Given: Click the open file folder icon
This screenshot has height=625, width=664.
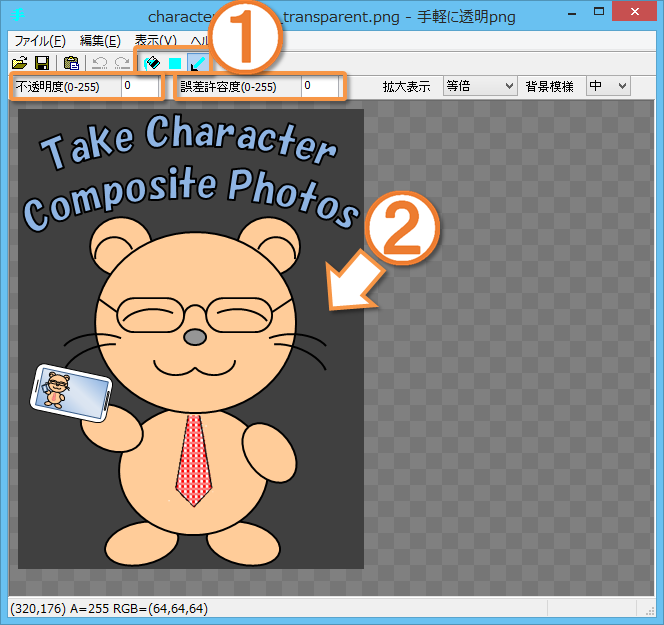Looking at the screenshot, I should [19, 63].
